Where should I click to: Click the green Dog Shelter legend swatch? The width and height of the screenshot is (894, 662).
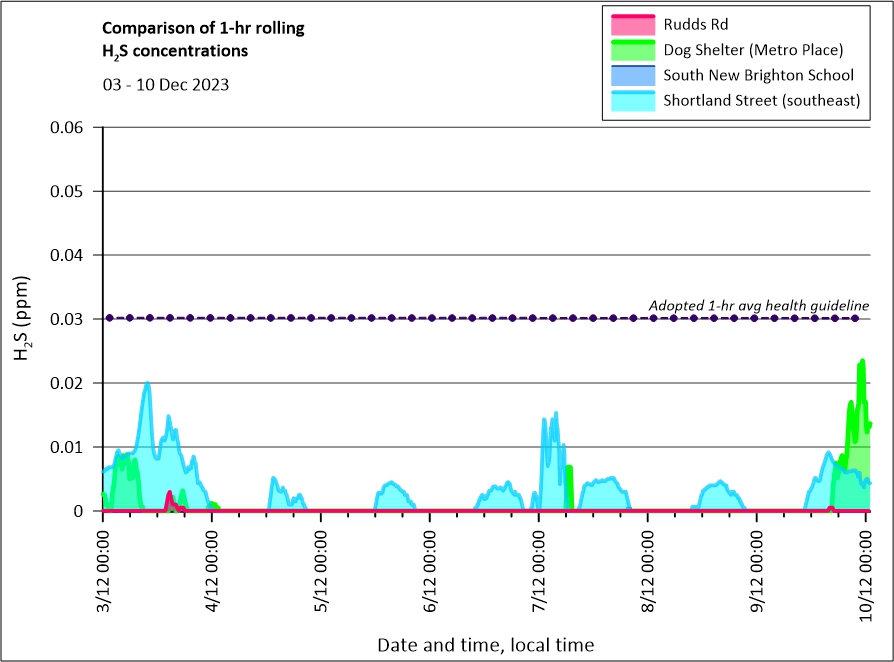(630, 49)
